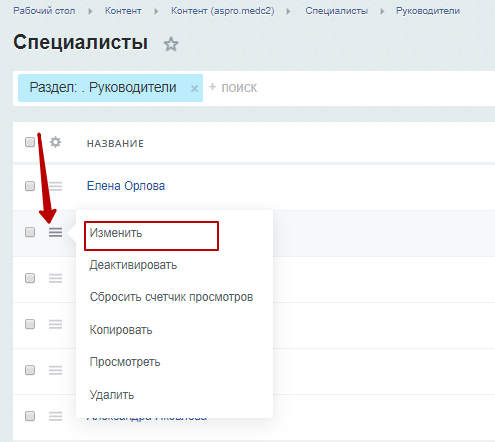Image resolution: width=495 pixels, height=442 pixels.
Task: Open the Елена Орлова specialist link
Action: pyautogui.click(x=126, y=186)
